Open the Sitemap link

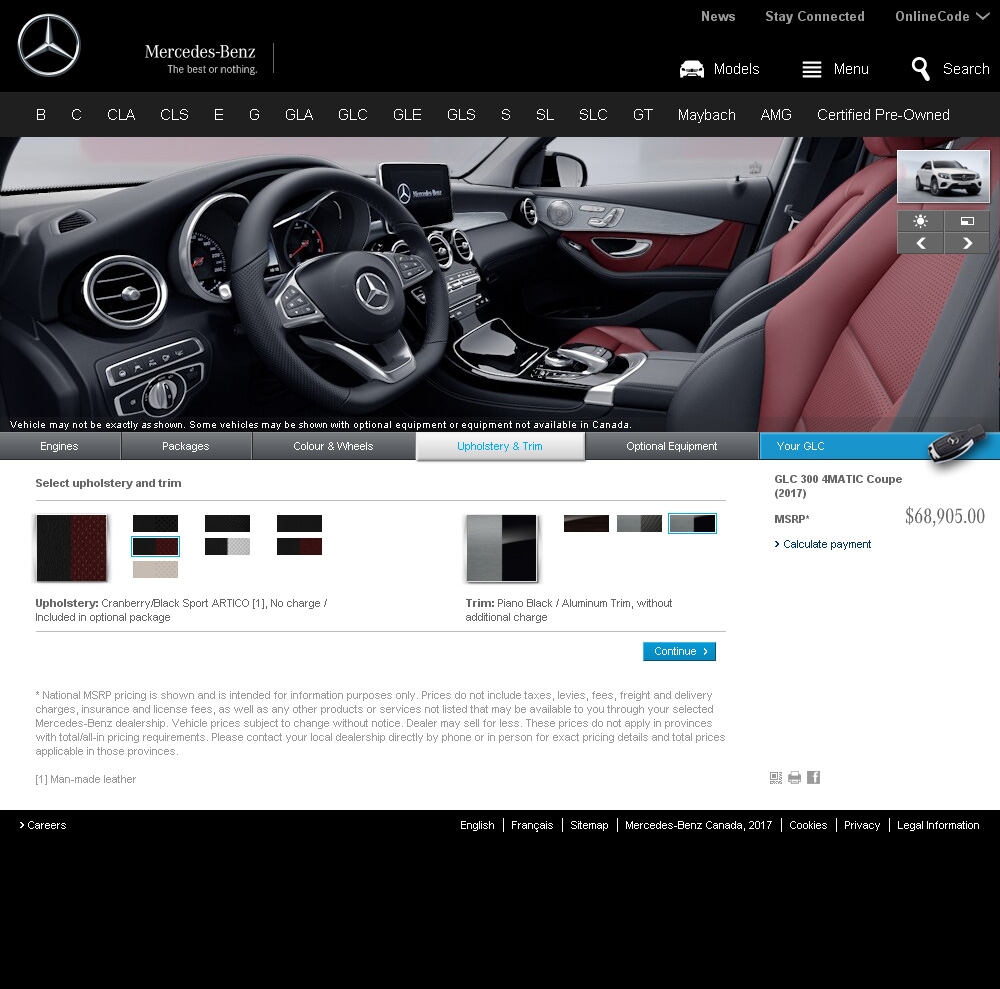tap(589, 825)
